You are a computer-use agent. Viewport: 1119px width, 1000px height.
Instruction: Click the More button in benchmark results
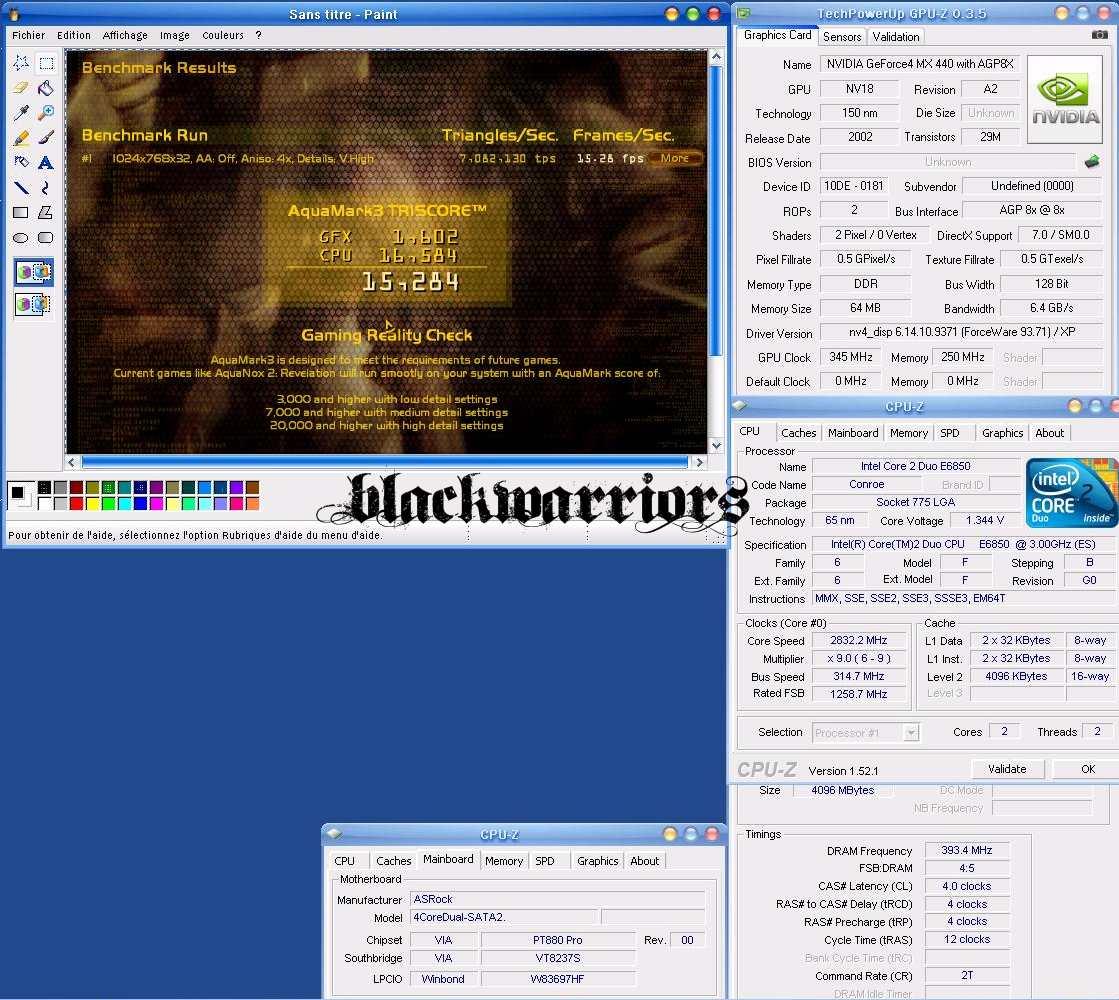(674, 158)
